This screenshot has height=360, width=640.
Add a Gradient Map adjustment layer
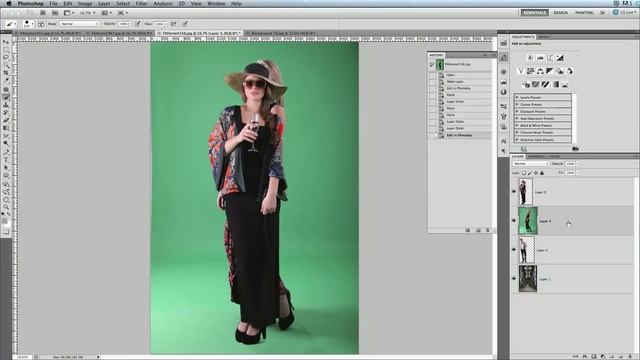point(555,84)
